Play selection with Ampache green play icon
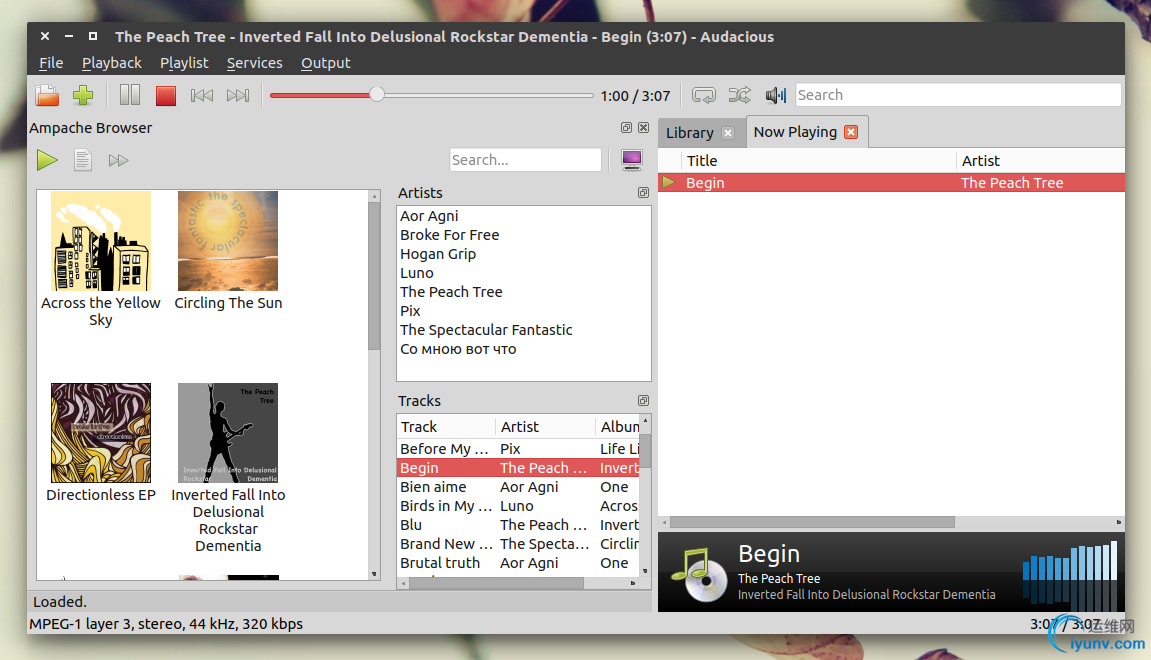 pos(47,159)
